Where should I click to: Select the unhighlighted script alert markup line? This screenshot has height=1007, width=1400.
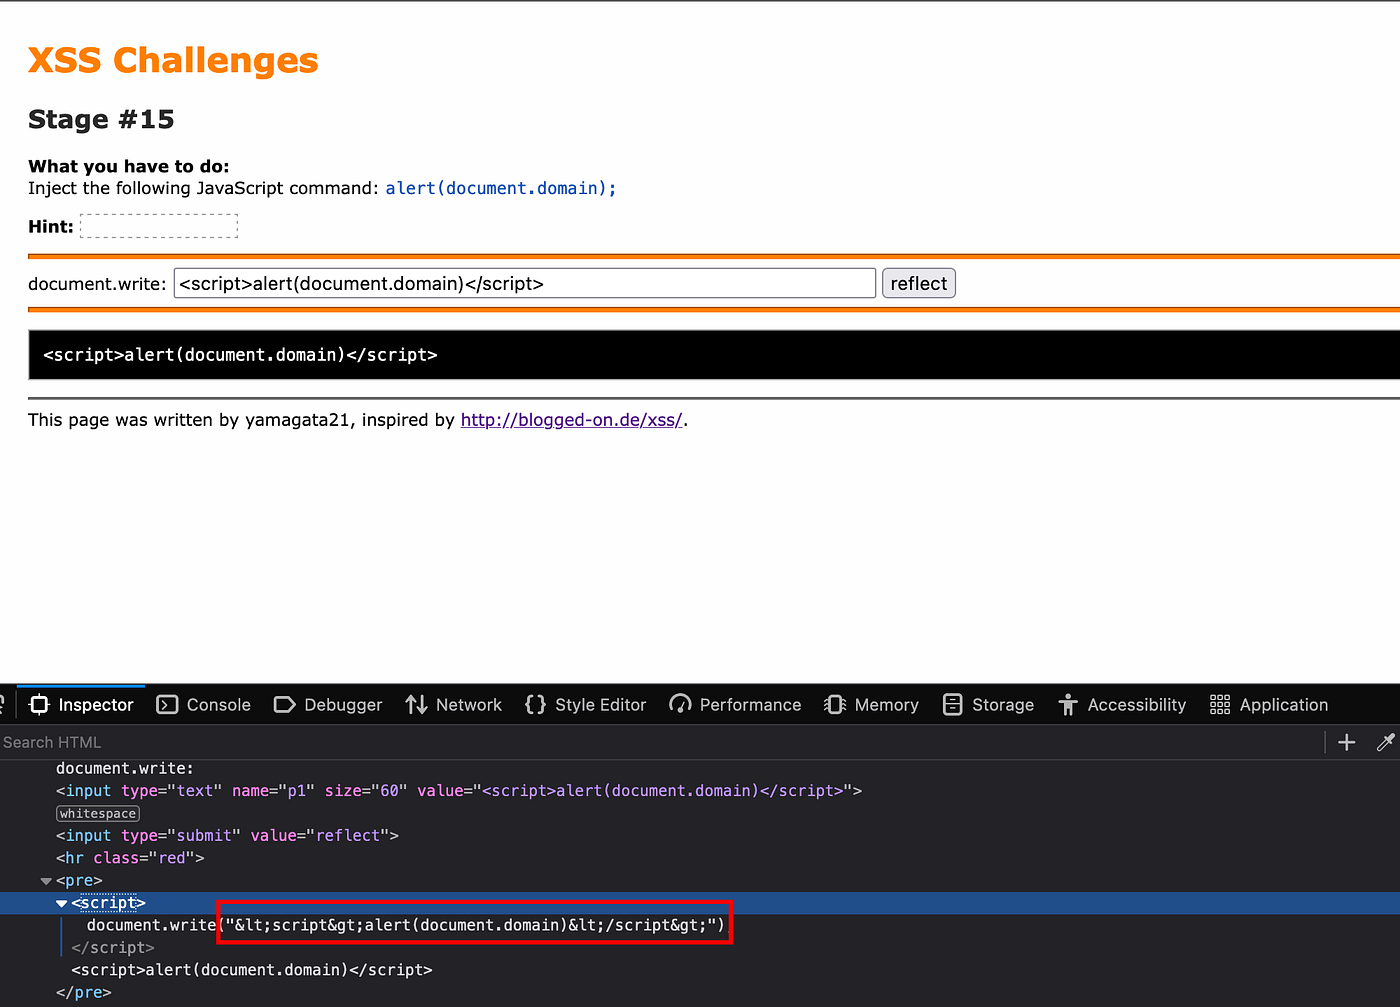[252, 970]
